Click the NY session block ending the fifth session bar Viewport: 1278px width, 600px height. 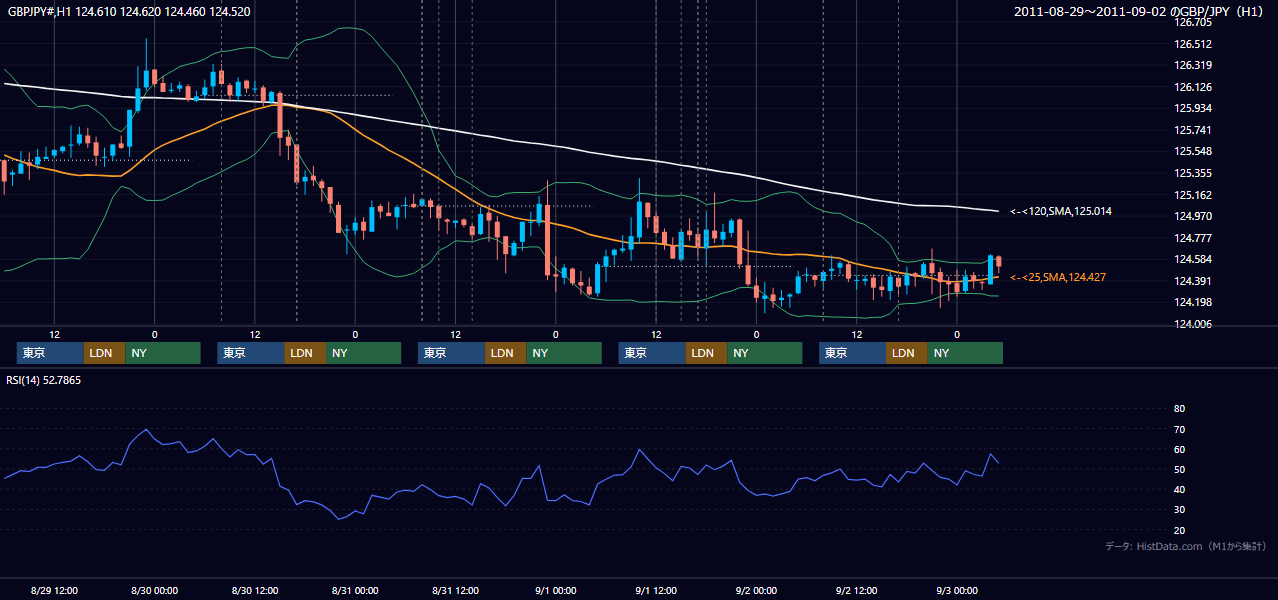(964, 353)
